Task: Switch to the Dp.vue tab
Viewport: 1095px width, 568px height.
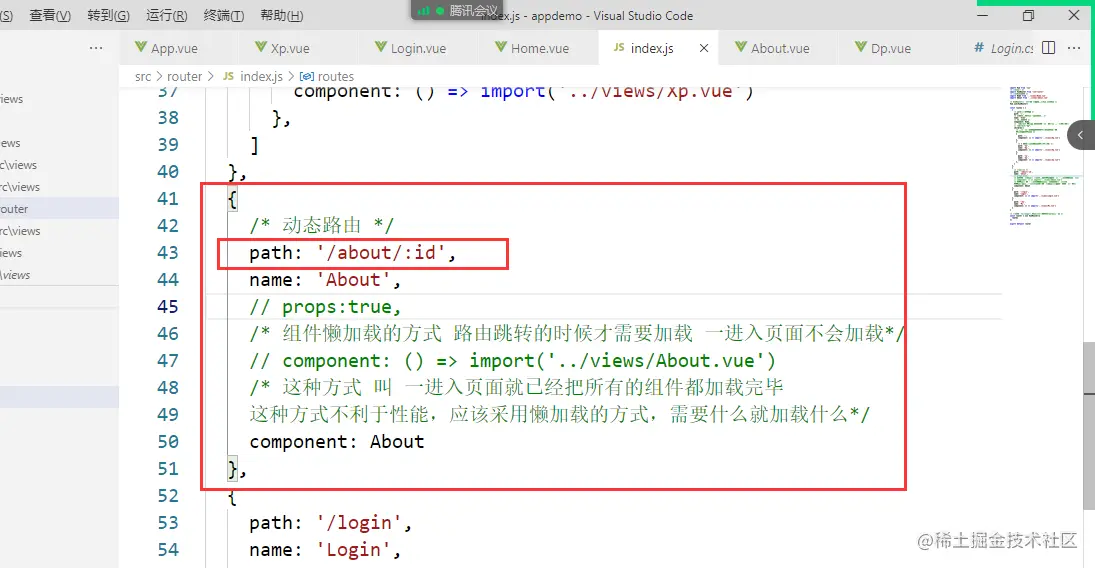Action: 890,48
